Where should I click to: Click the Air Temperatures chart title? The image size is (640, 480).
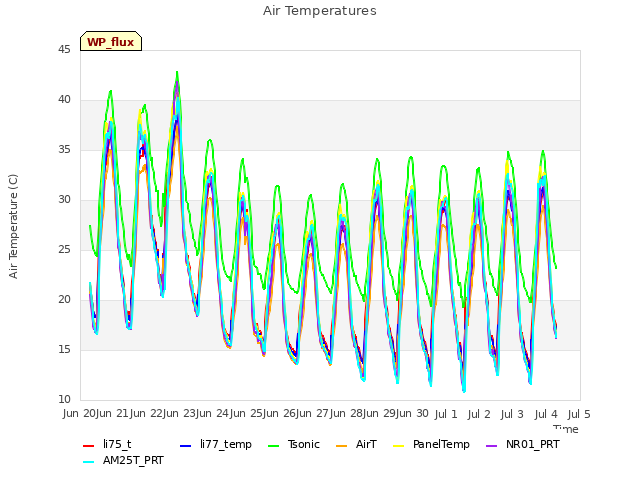tap(320, 11)
